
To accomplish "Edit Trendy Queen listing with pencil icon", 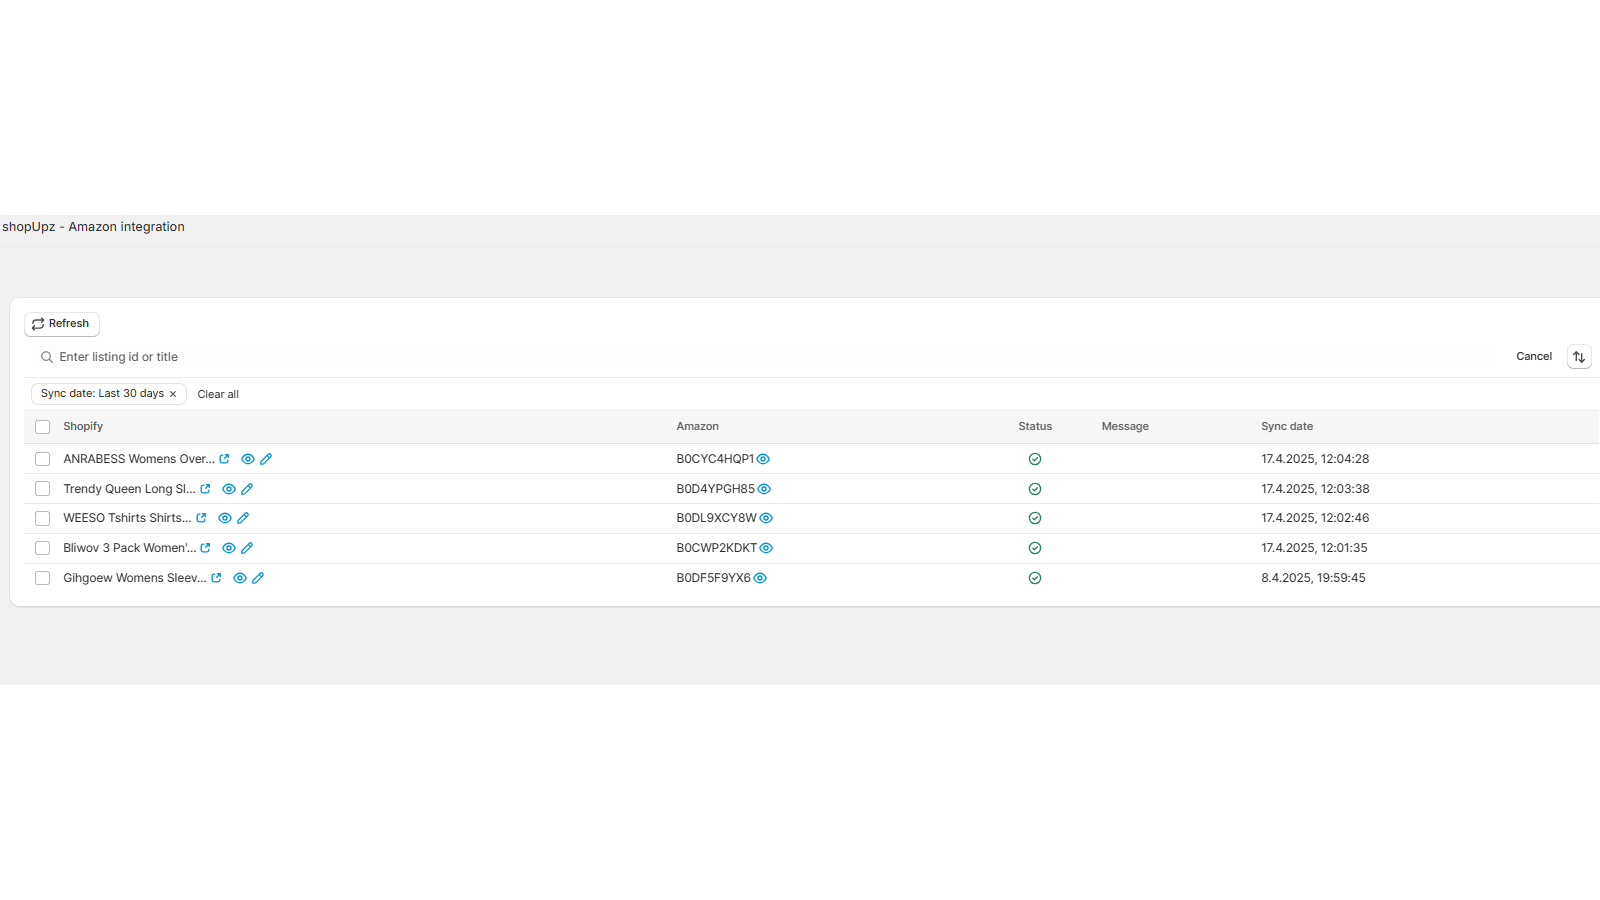I will pyautogui.click(x=247, y=489).
